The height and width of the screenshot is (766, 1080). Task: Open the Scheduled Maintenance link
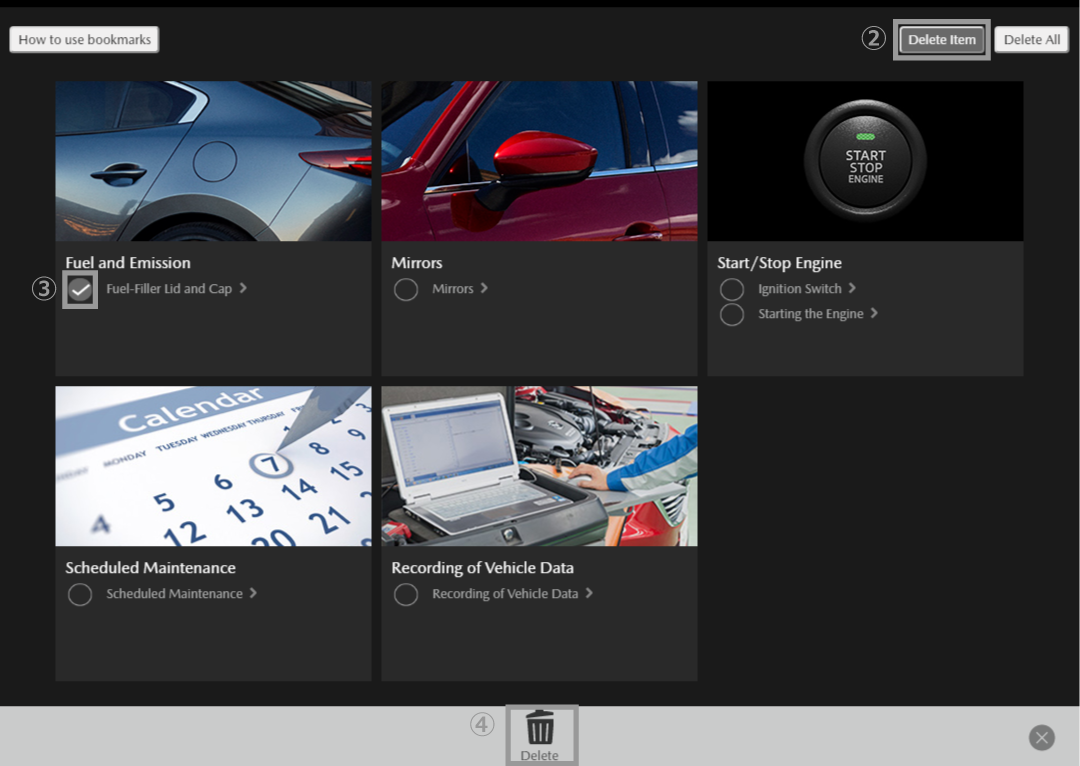174,594
